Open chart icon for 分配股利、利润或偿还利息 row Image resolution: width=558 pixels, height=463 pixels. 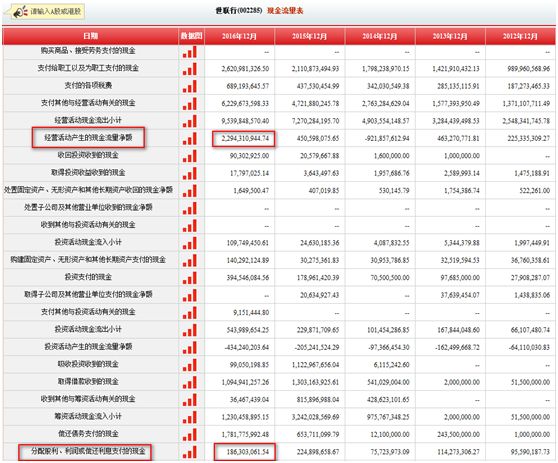click(x=190, y=453)
